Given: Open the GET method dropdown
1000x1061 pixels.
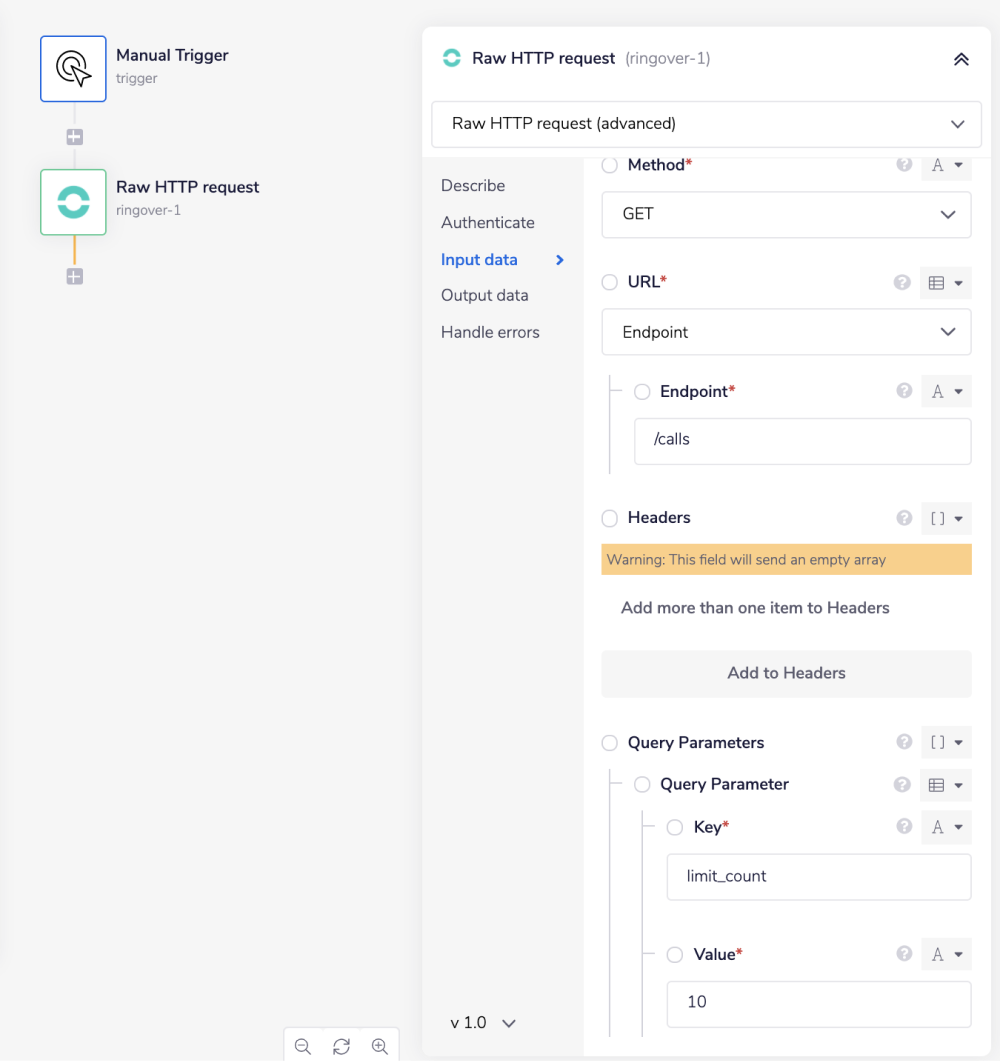Looking at the screenshot, I should [x=786, y=215].
